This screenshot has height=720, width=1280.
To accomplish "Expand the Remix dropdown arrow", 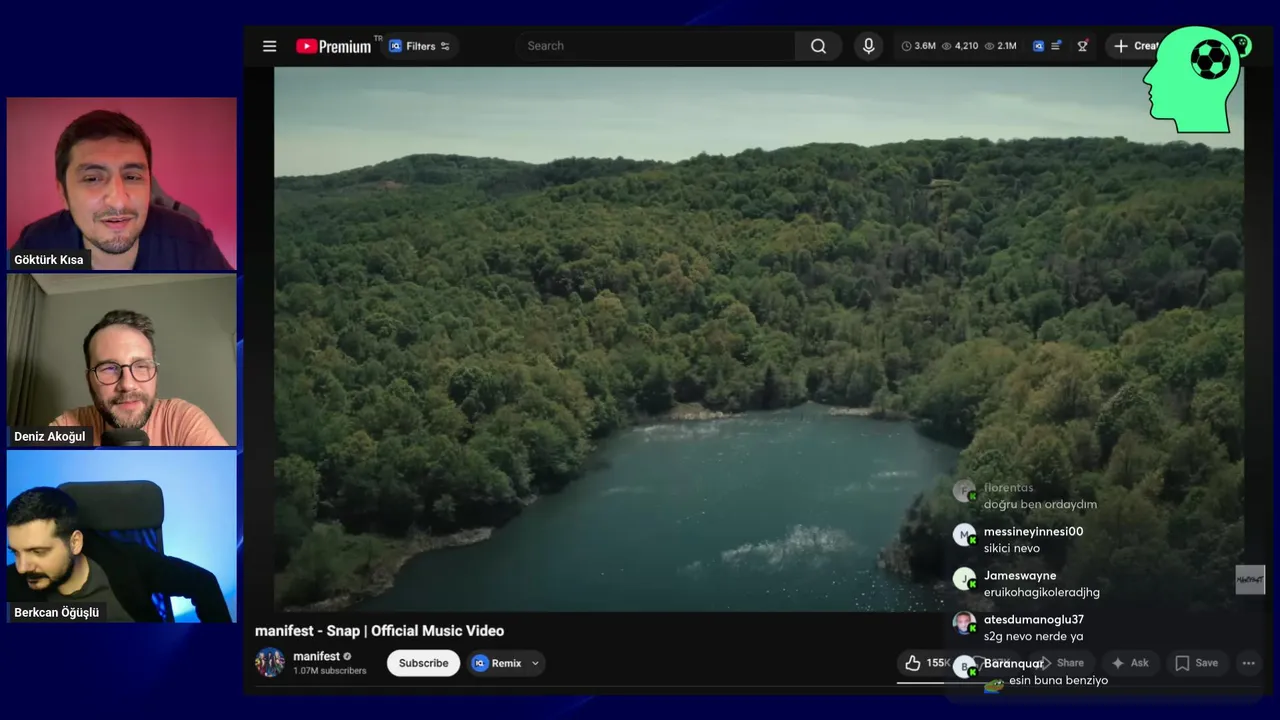I will point(535,663).
